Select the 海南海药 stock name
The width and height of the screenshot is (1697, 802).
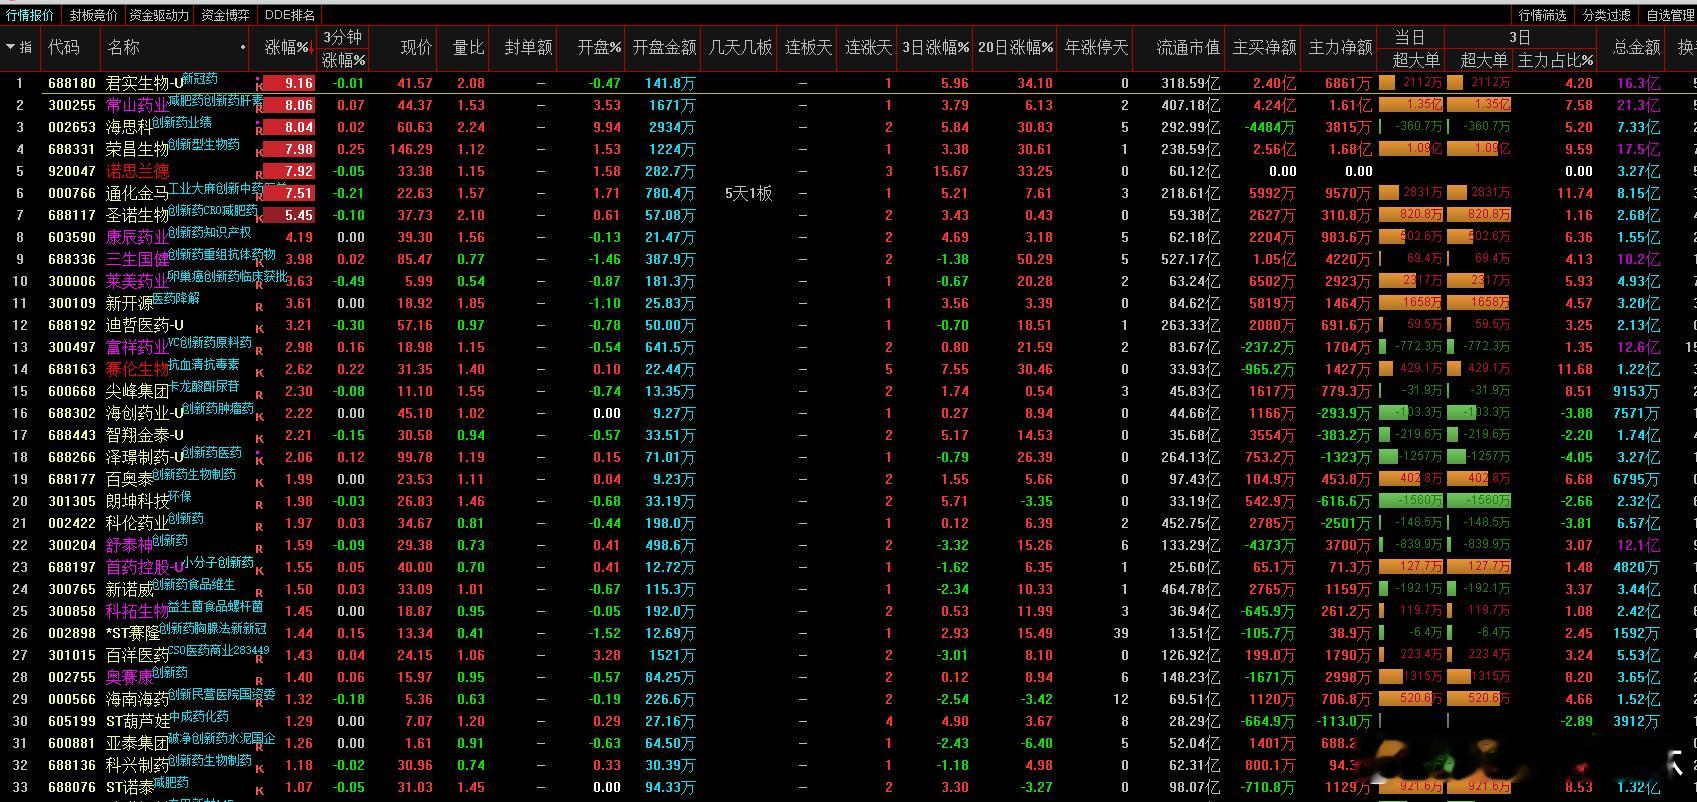pos(138,699)
